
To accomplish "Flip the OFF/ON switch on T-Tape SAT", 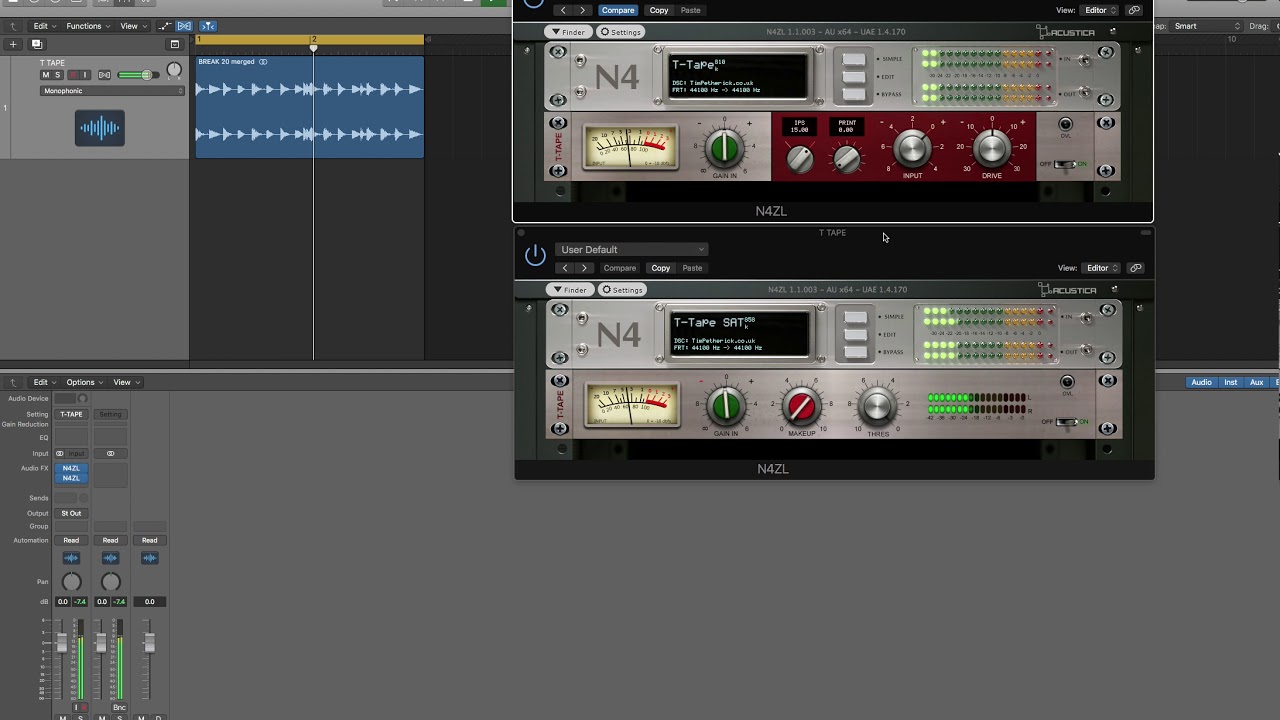I will click(1068, 422).
